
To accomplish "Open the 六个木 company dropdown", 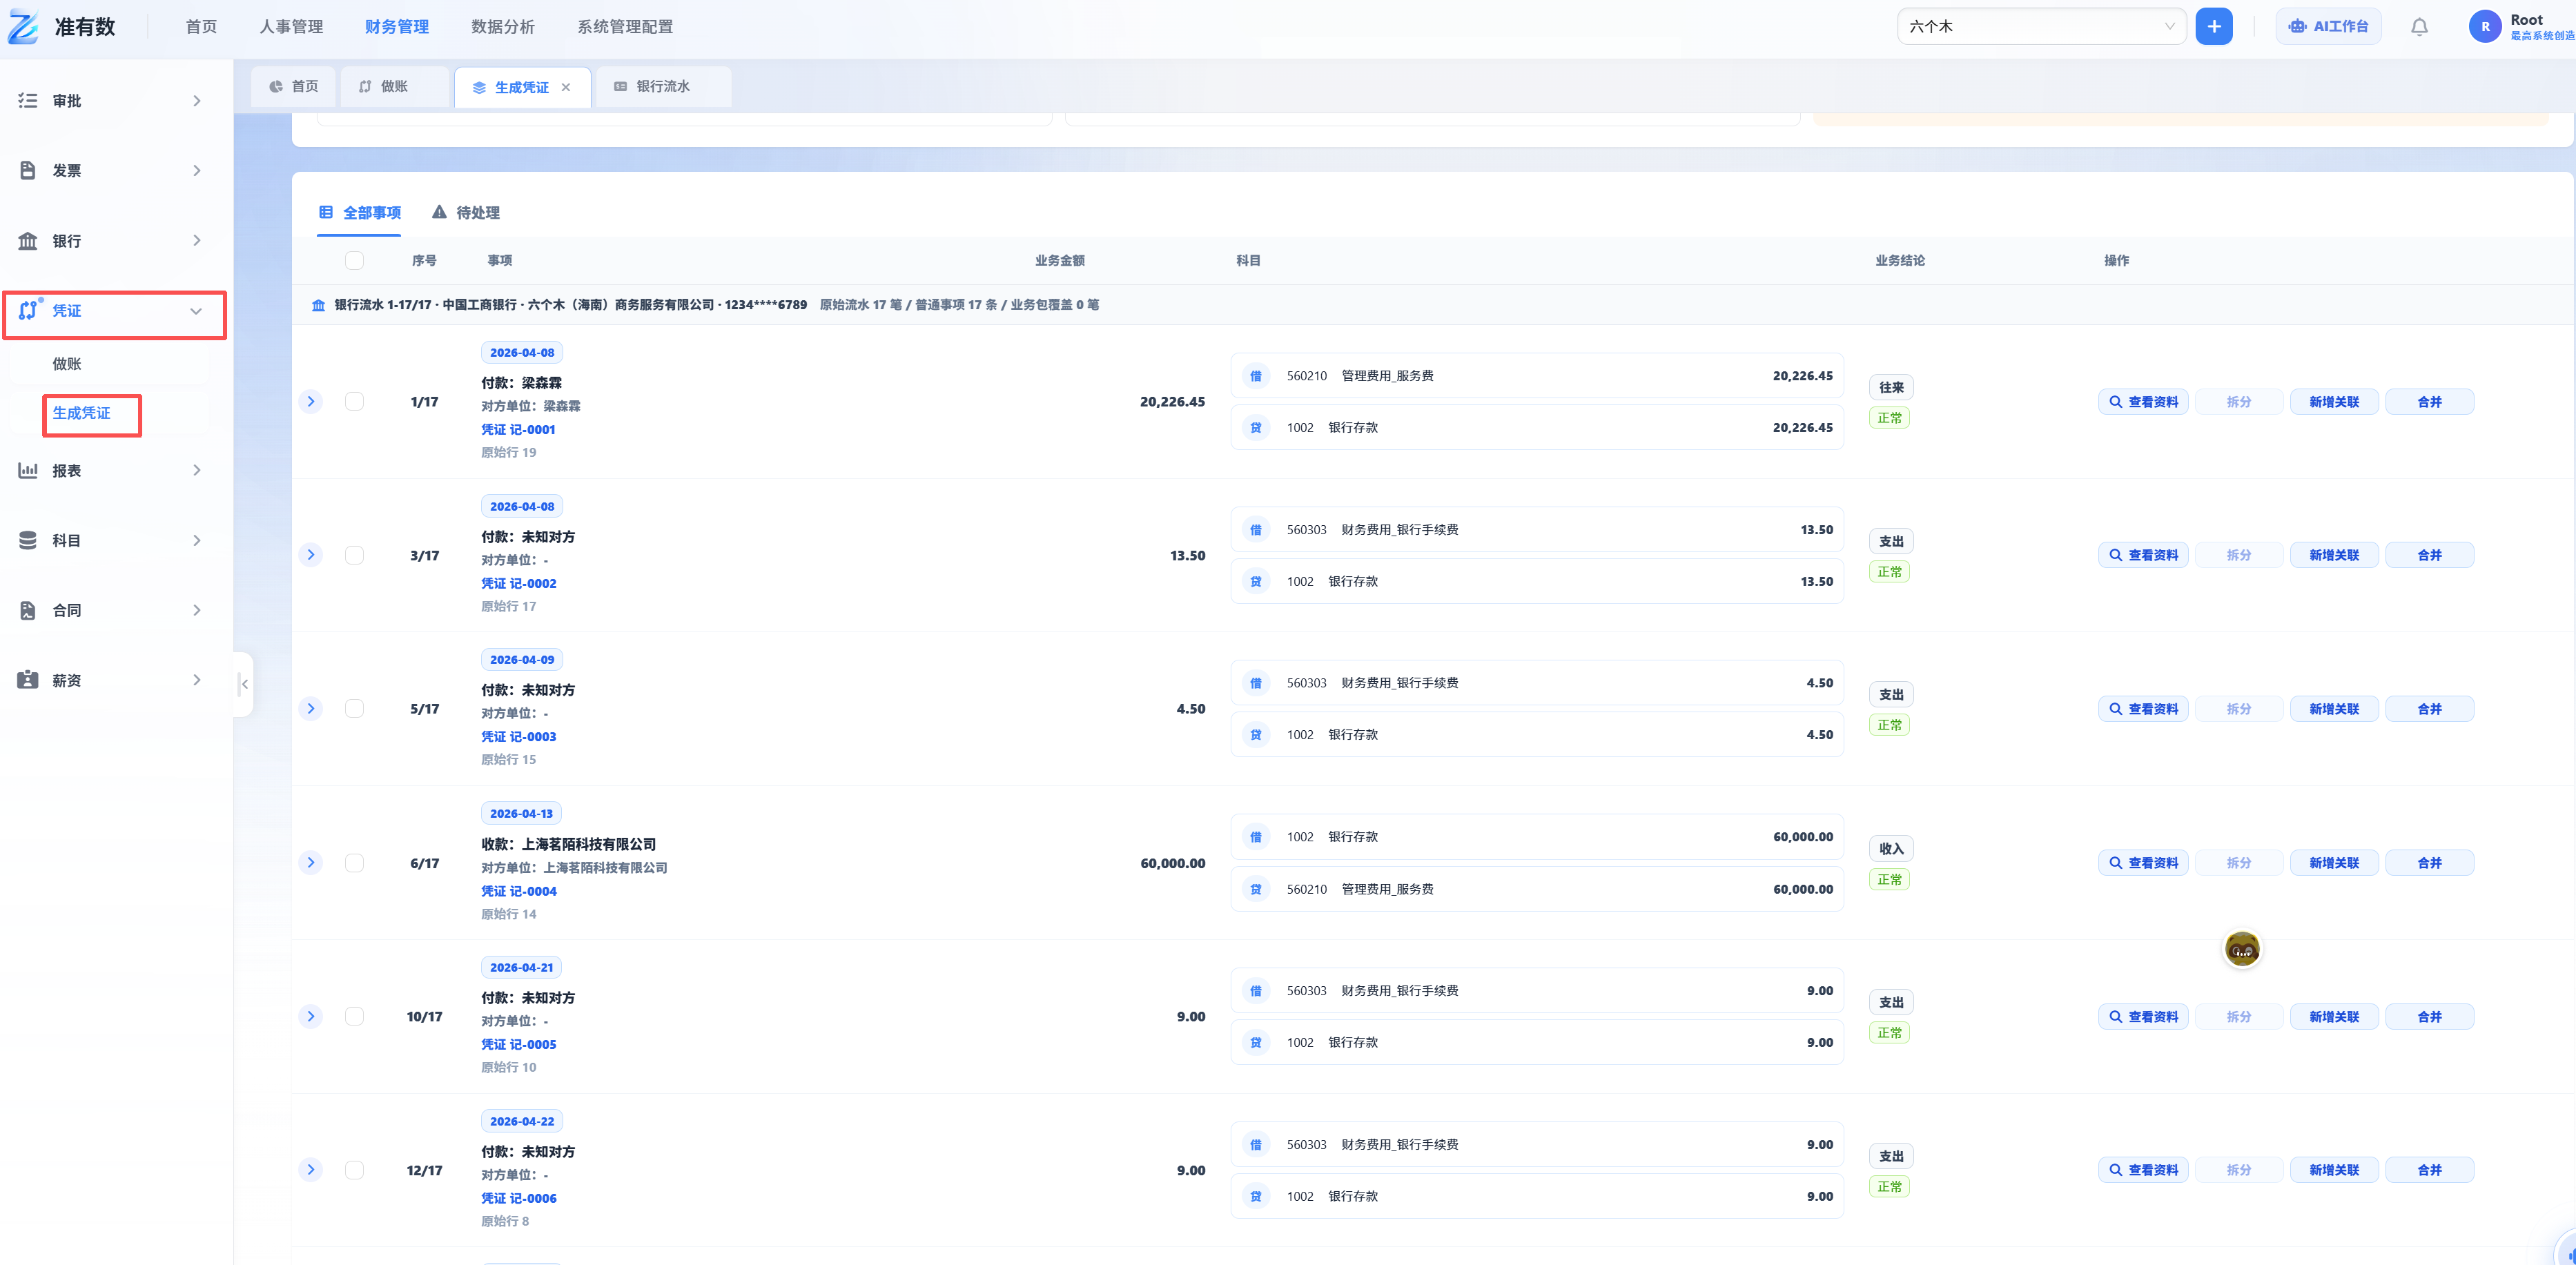I will pyautogui.click(x=2041, y=27).
